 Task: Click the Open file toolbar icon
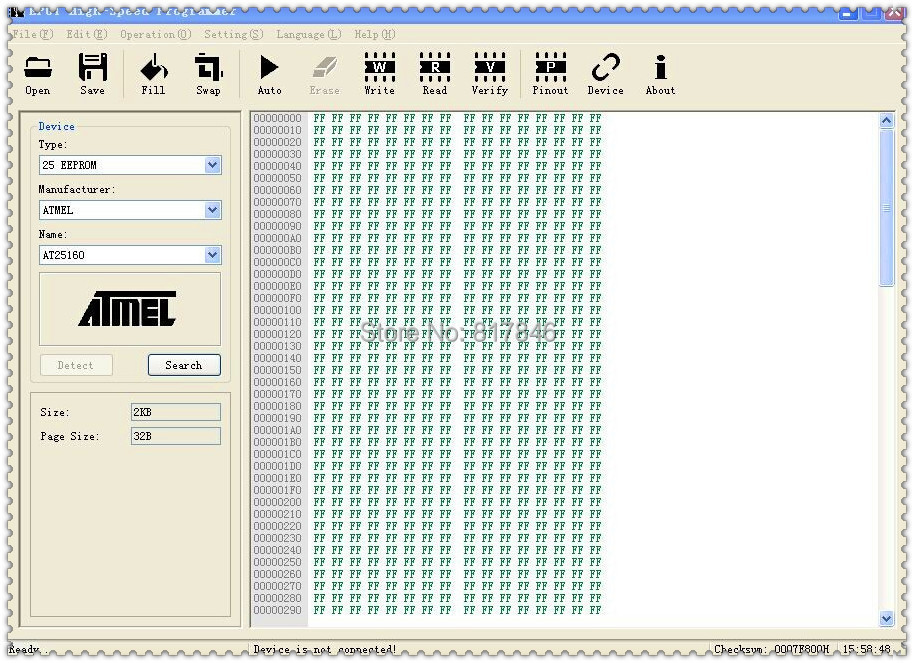(x=37, y=74)
